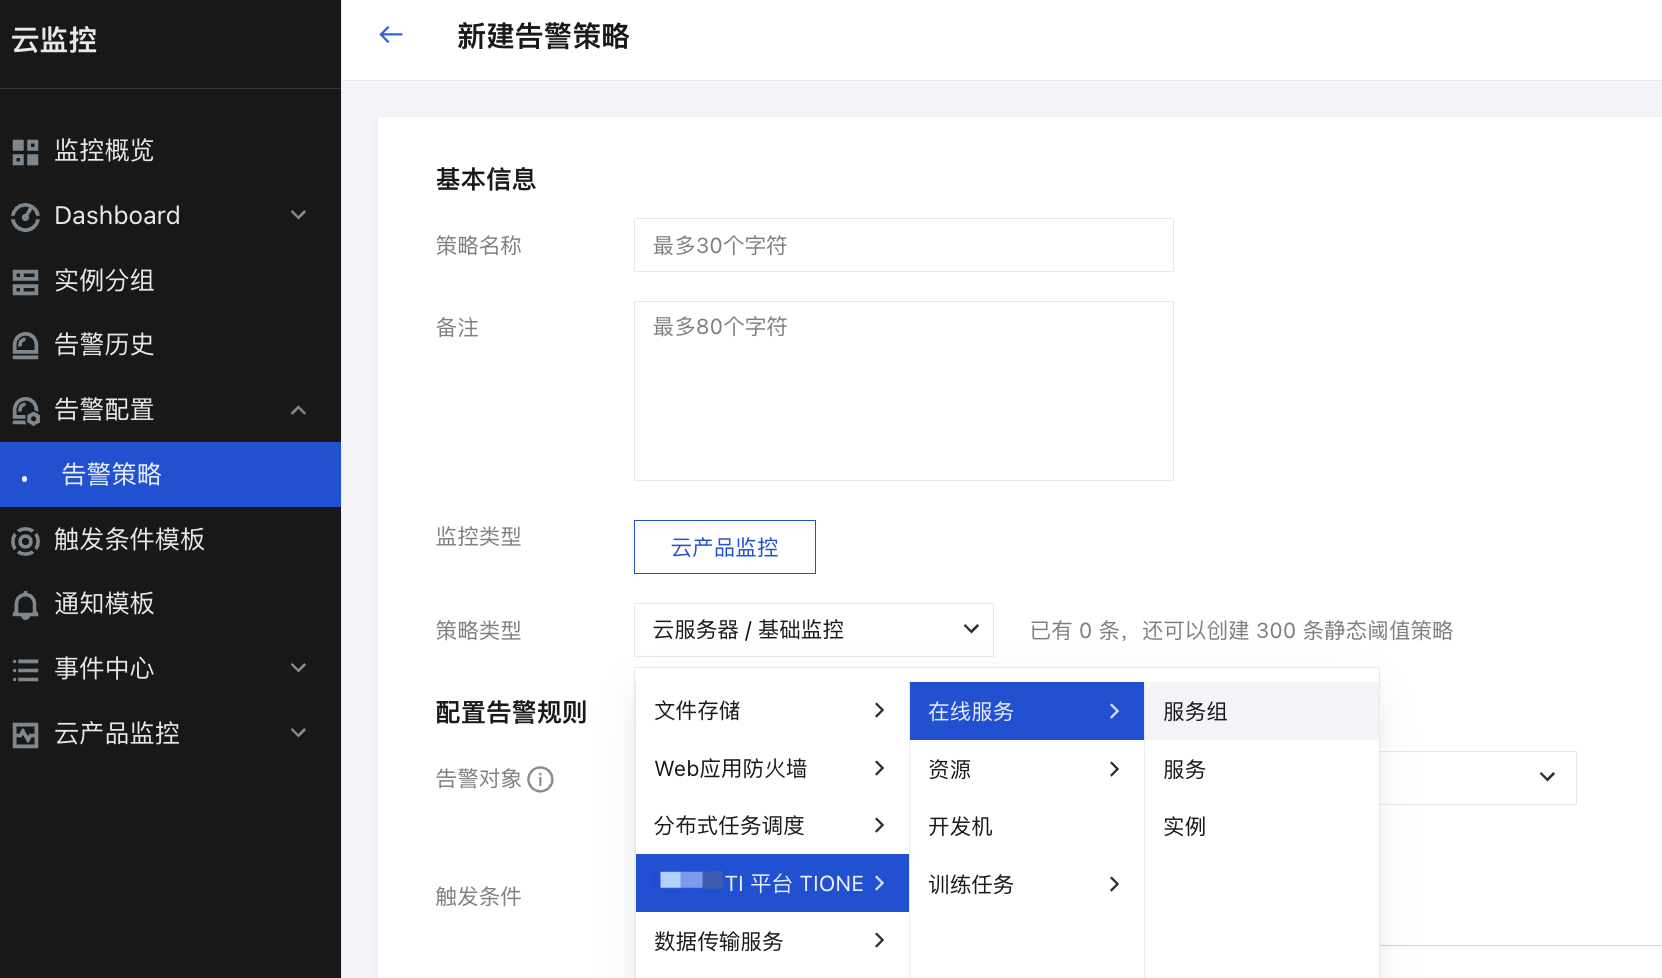The width and height of the screenshot is (1662, 978).
Task: Click the 配置告警规则 section heading
Action: [x=511, y=712]
